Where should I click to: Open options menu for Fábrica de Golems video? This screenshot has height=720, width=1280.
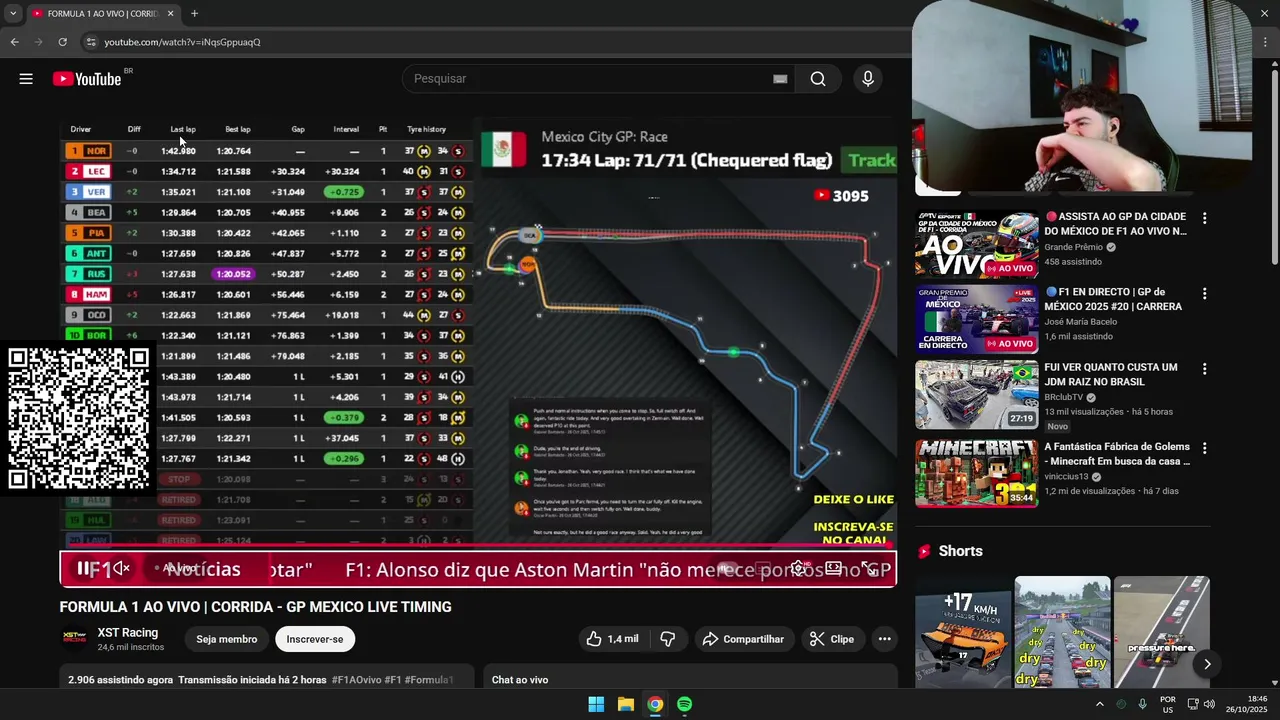(1204, 448)
